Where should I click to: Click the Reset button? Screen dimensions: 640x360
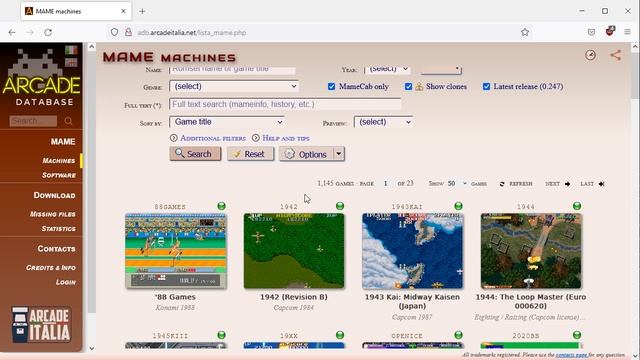coord(250,154)
